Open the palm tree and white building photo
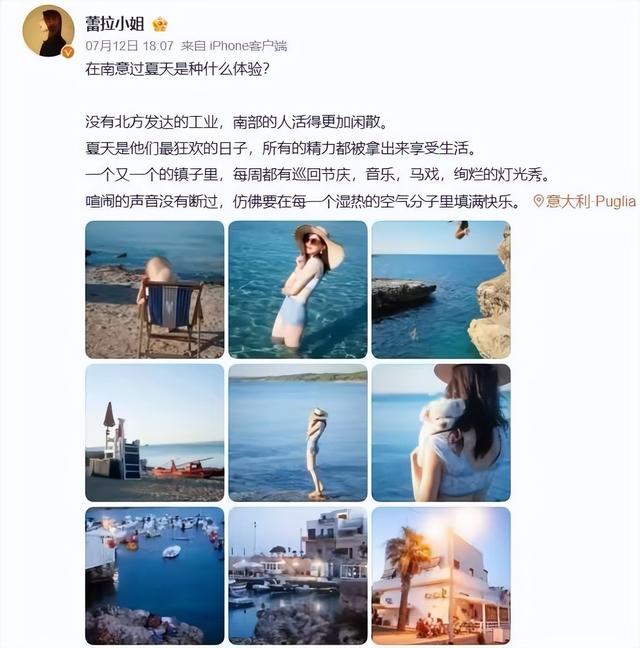 pos(441,576)
